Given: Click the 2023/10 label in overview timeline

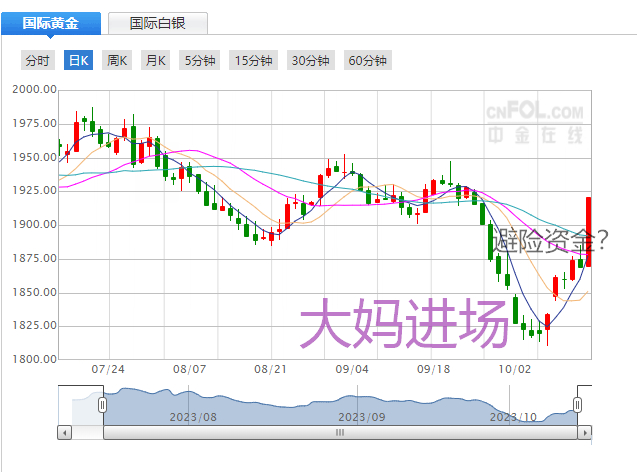Looking at the screenshot, I should 513,417.
